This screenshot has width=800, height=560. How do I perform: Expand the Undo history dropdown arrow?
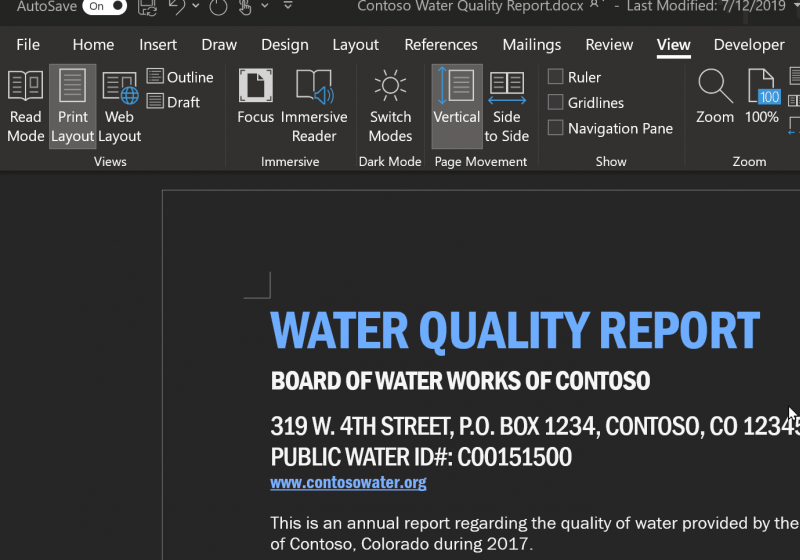click(x=195, y=6)
